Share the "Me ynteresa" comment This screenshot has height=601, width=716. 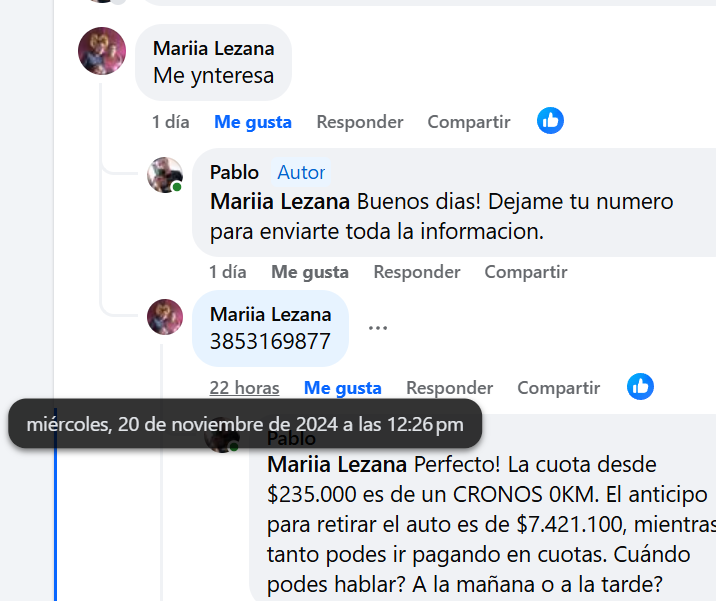(469, 122)
